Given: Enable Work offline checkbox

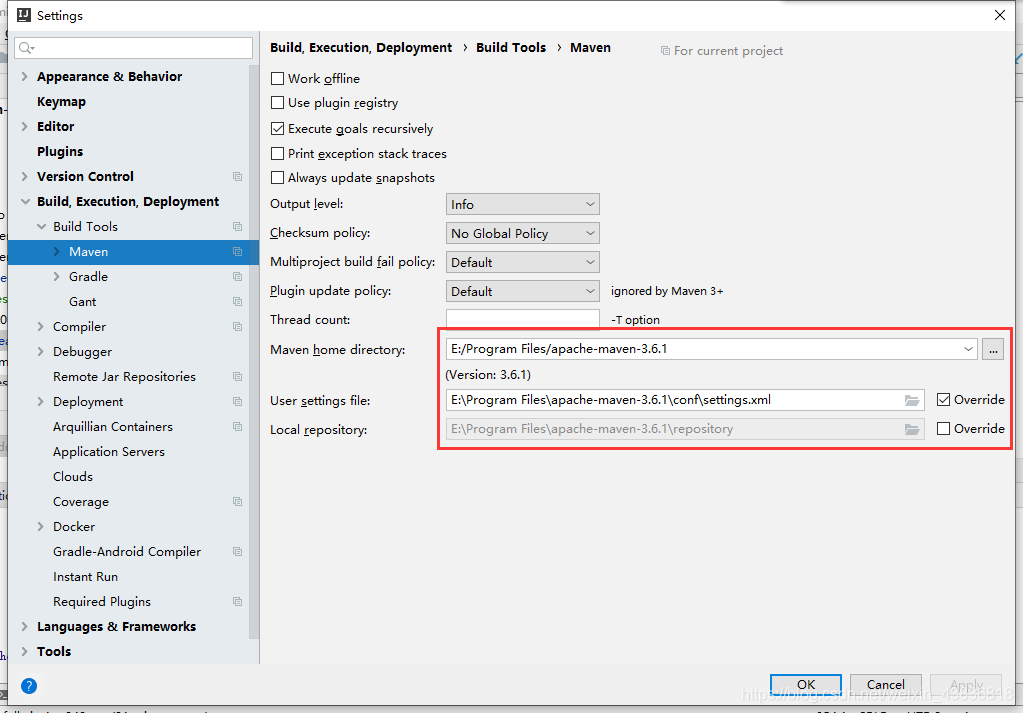Looking at the screenshot, I should tap(277, 78).
